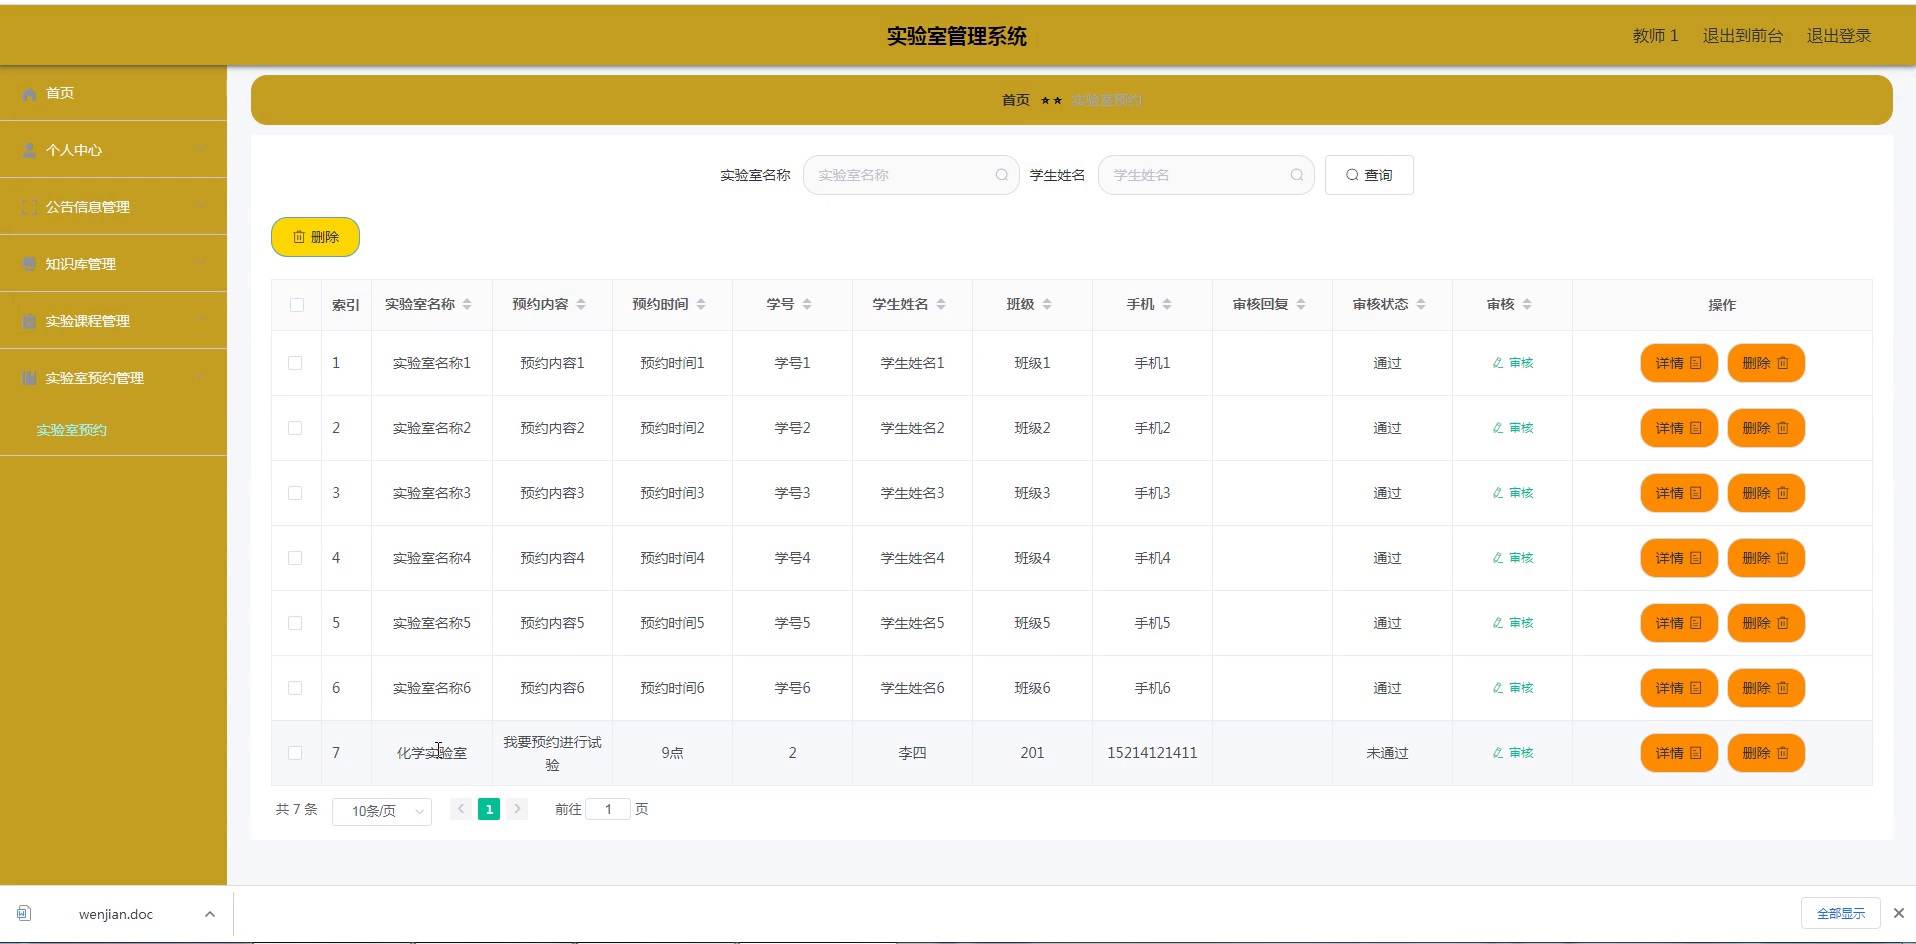Go to next page arrow
This screenshot has height=944, width=1916.
[x=517, y=809]
